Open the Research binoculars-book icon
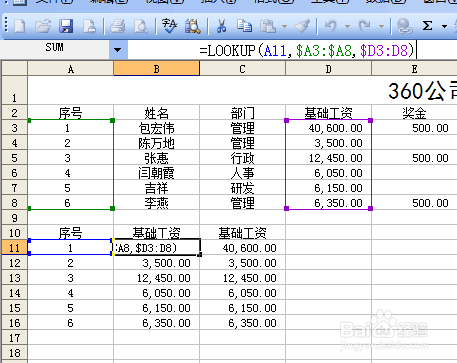457x363 pixels. click(193, 26)
